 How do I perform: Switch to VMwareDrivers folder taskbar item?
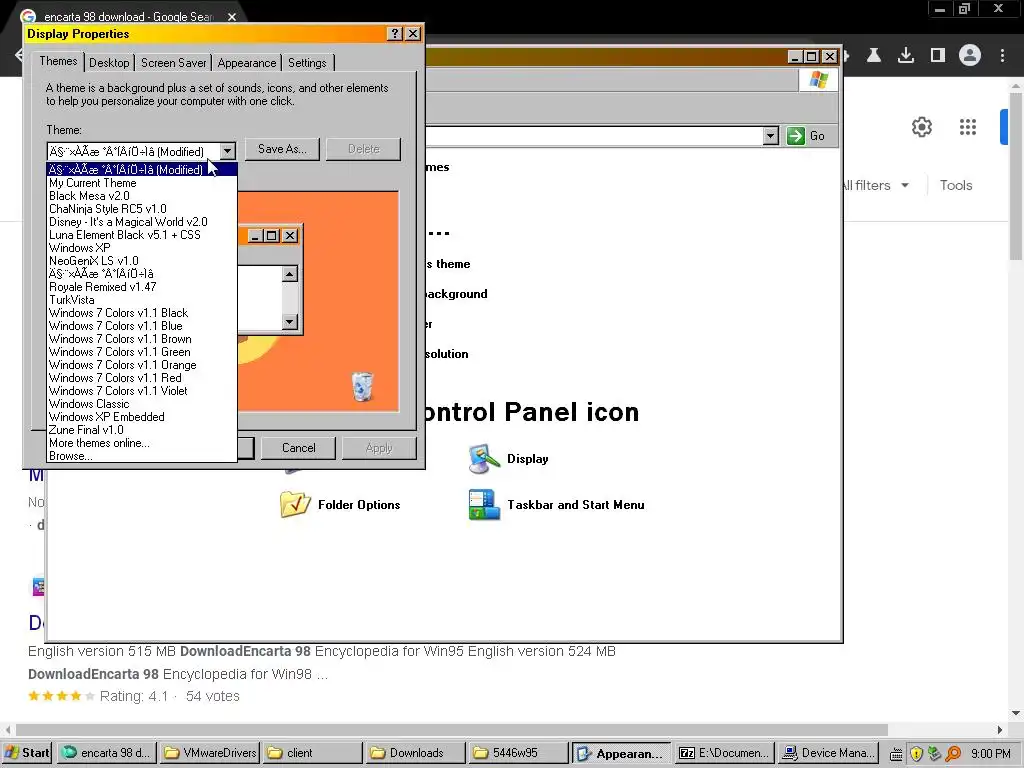(x=209, y=753)
